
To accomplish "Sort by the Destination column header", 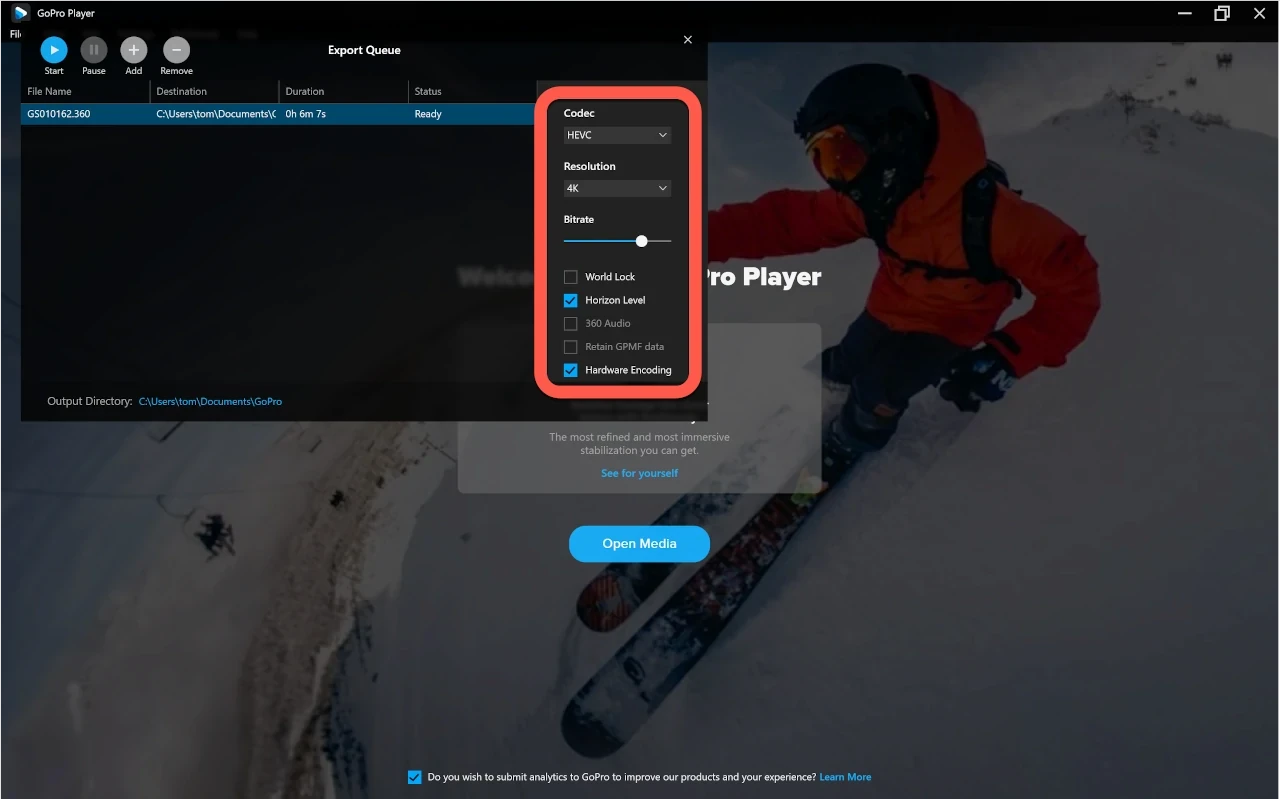I will (x=214, y=91).
